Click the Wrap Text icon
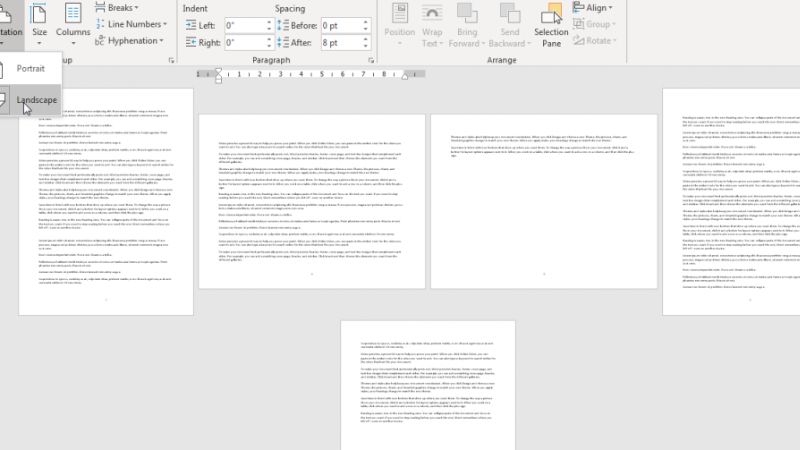 pyautogui.click(x=432, y=26)
